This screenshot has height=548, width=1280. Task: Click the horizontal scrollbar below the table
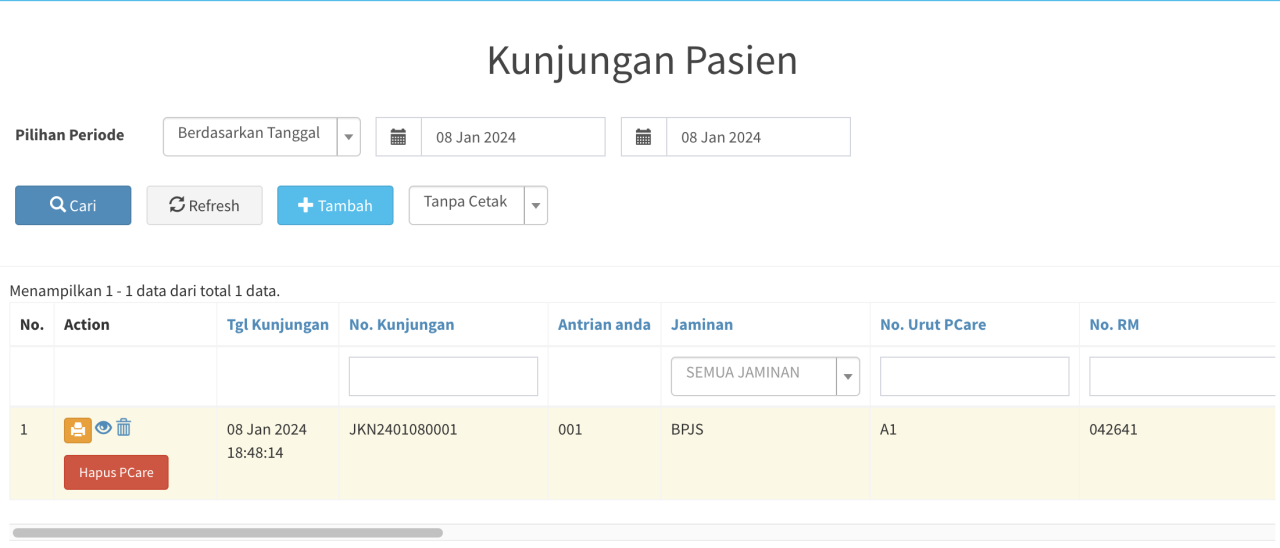tap(227, 533)
